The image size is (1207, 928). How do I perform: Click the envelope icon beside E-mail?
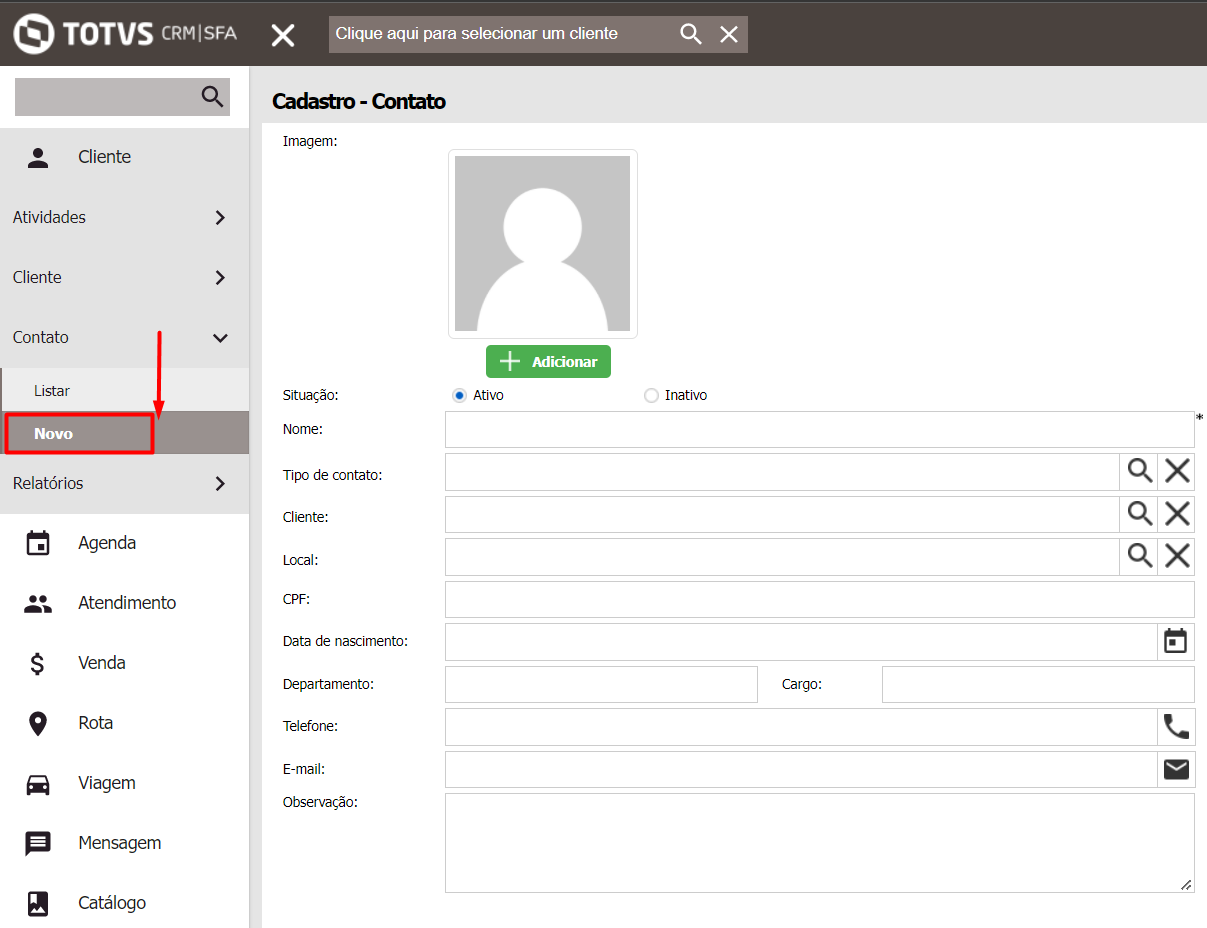pyautogui.click(x=1176, y=769)
